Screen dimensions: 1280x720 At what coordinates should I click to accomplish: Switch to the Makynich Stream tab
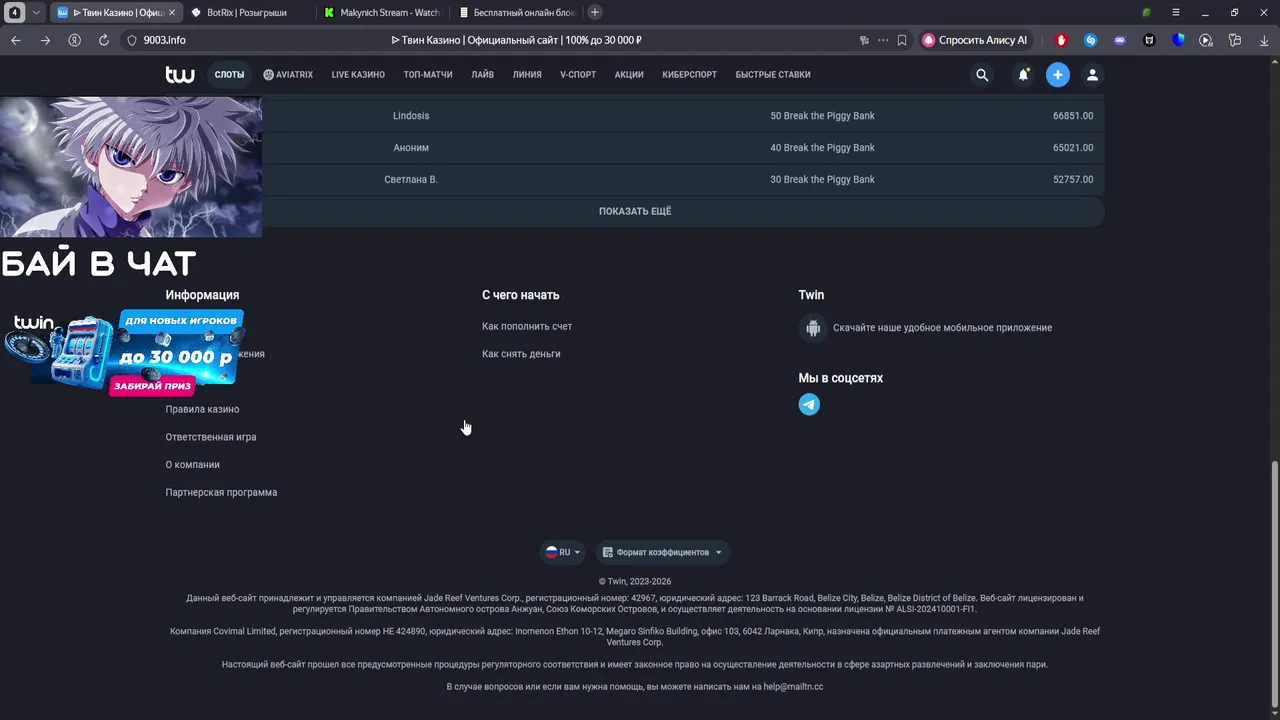coord(382,13)
